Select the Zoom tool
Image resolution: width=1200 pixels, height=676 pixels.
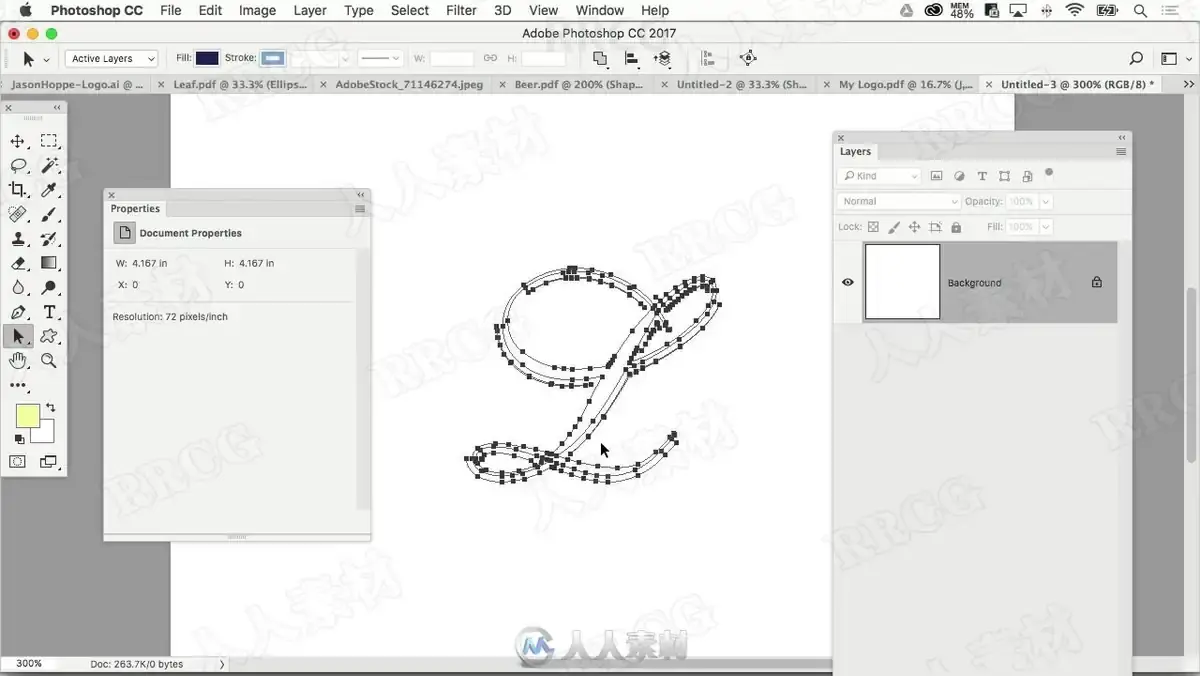click(49, 361)
